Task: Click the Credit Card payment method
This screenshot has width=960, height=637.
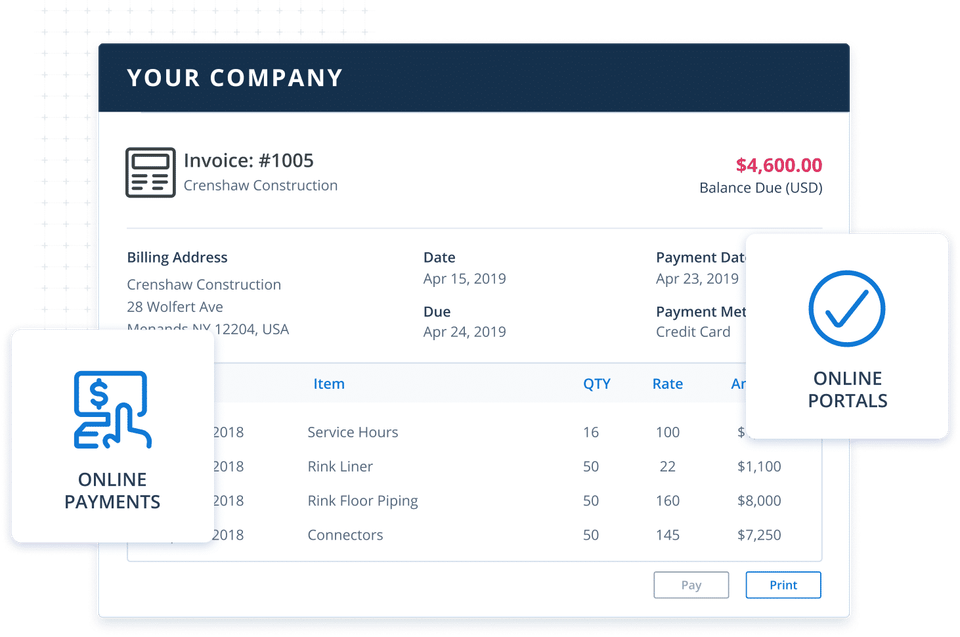Action: point(693,332)
